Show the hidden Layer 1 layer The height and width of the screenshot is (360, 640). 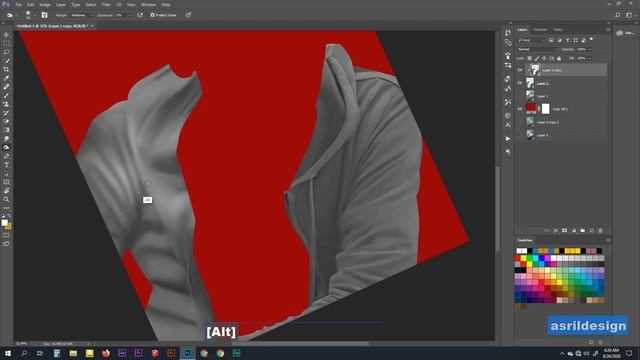click(x=520, y=96)
